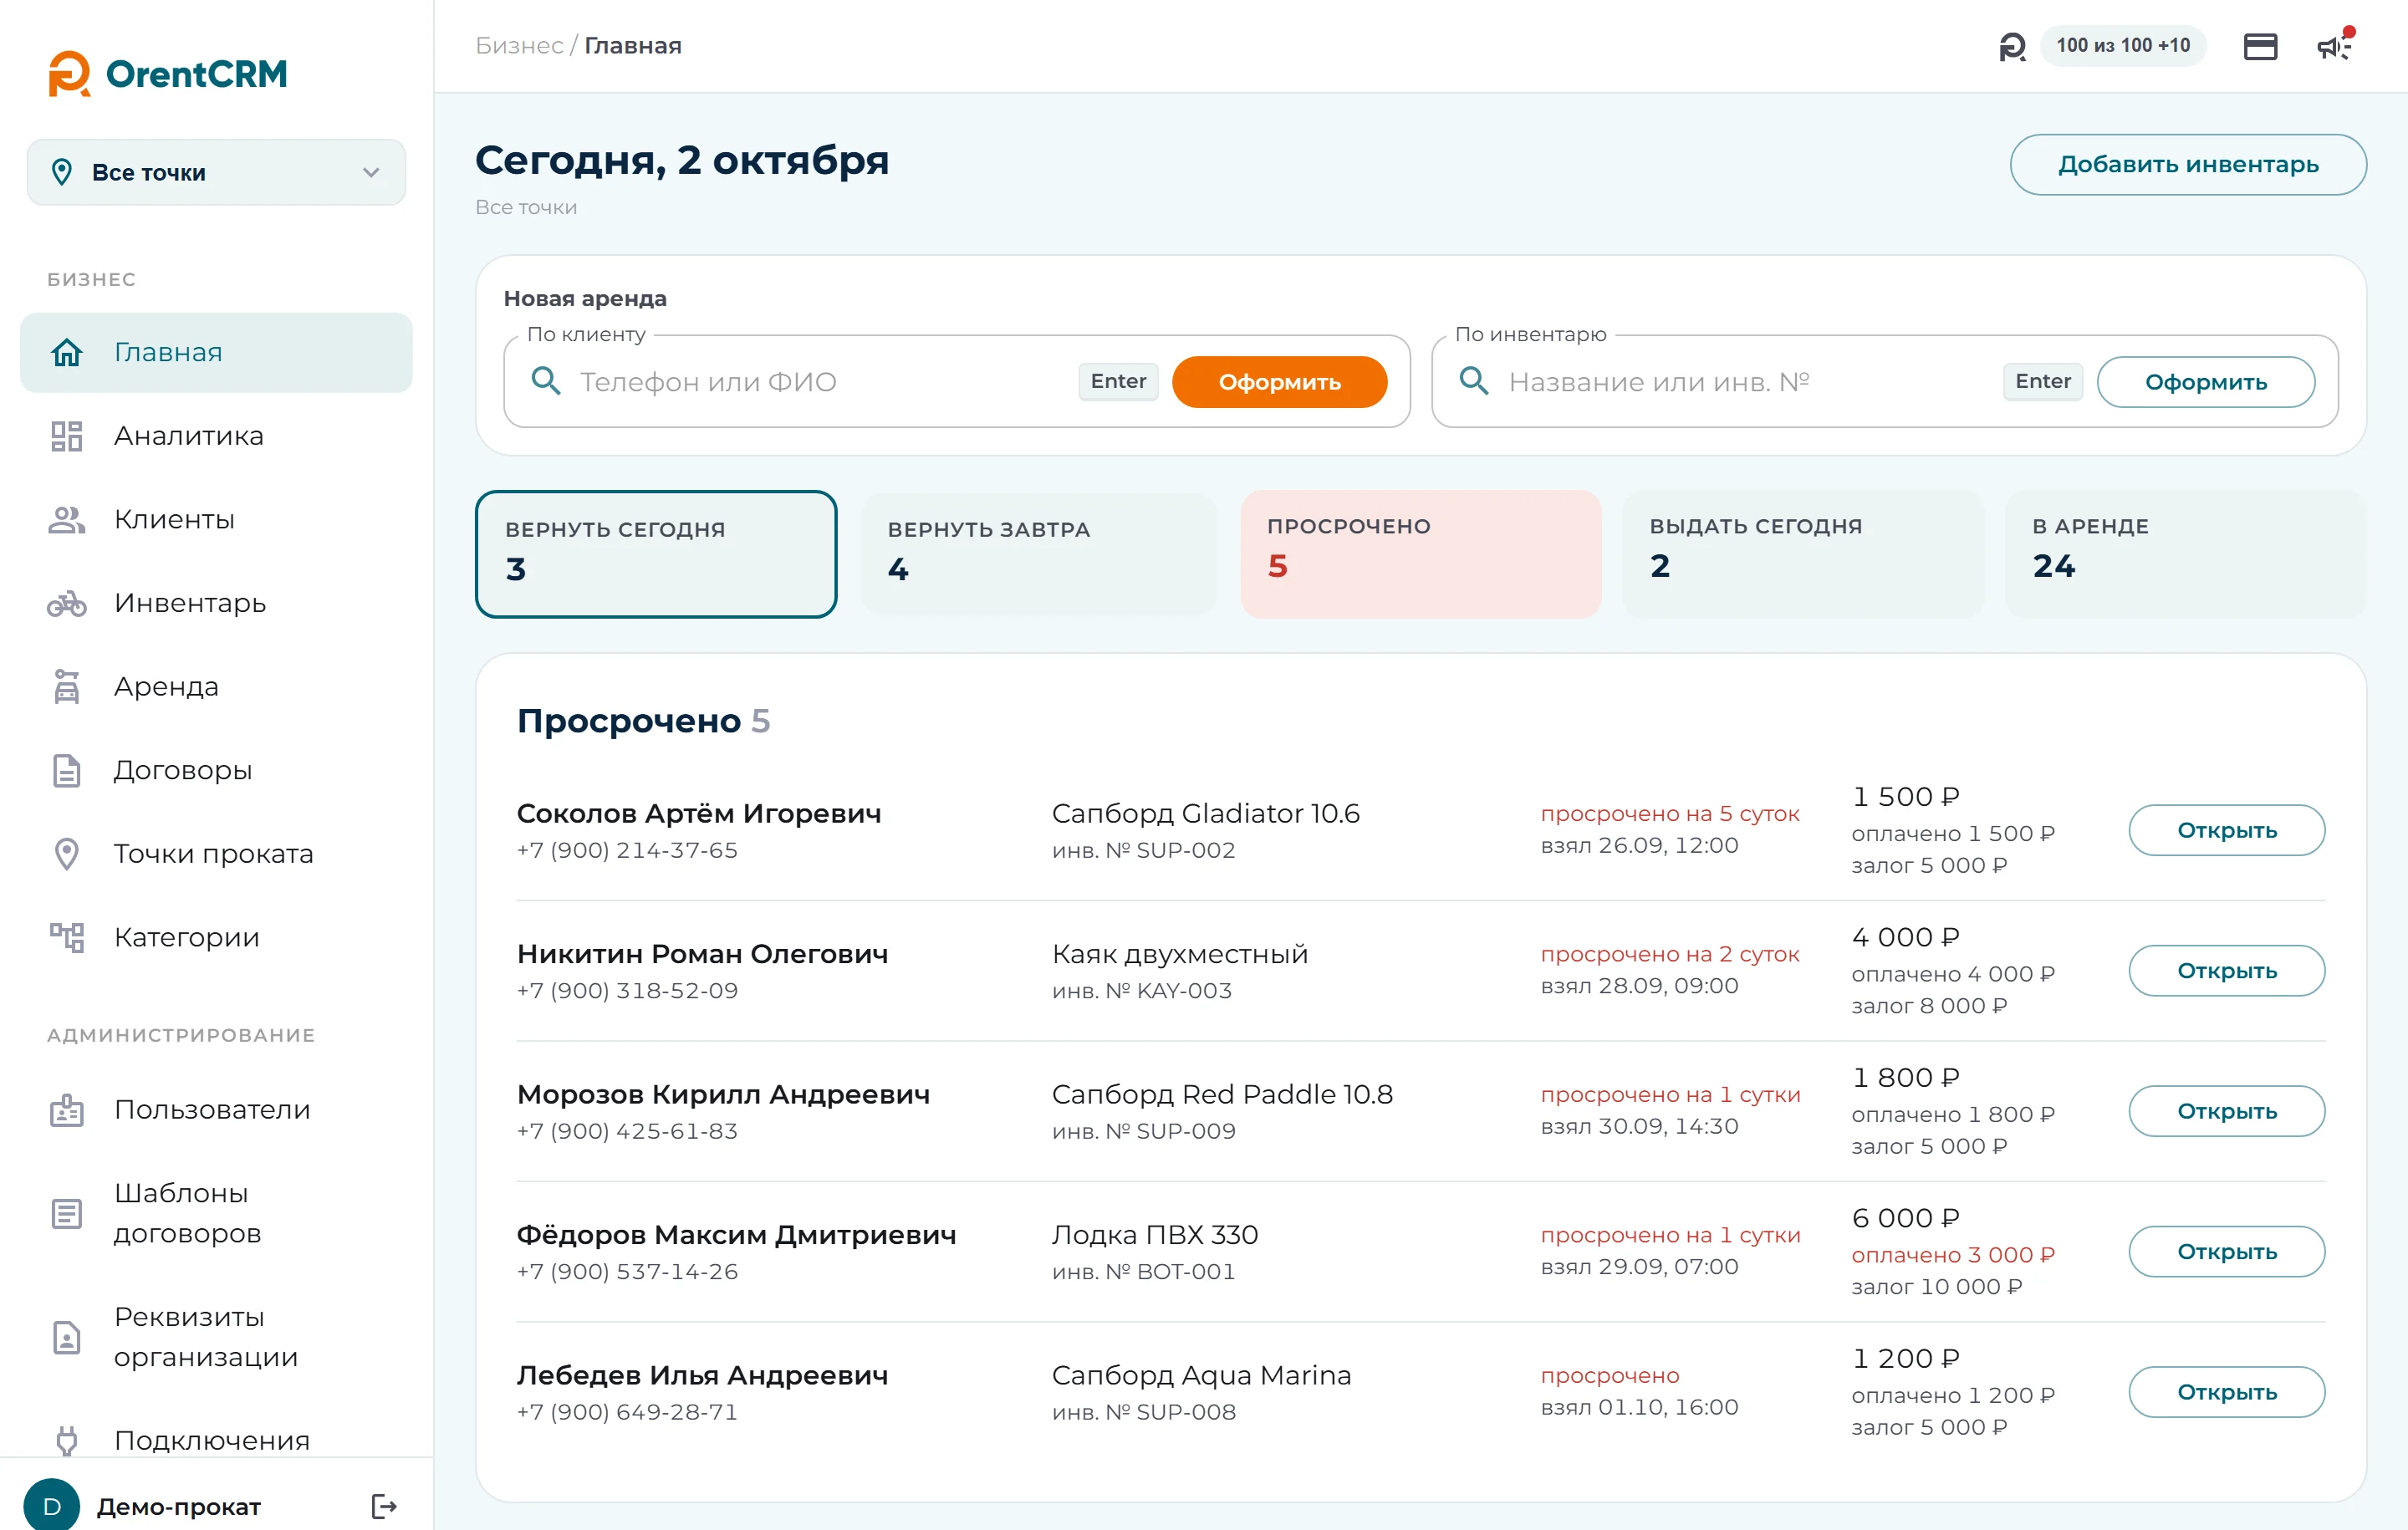
Task: Select the В аренде tab
Action: 2186,554
